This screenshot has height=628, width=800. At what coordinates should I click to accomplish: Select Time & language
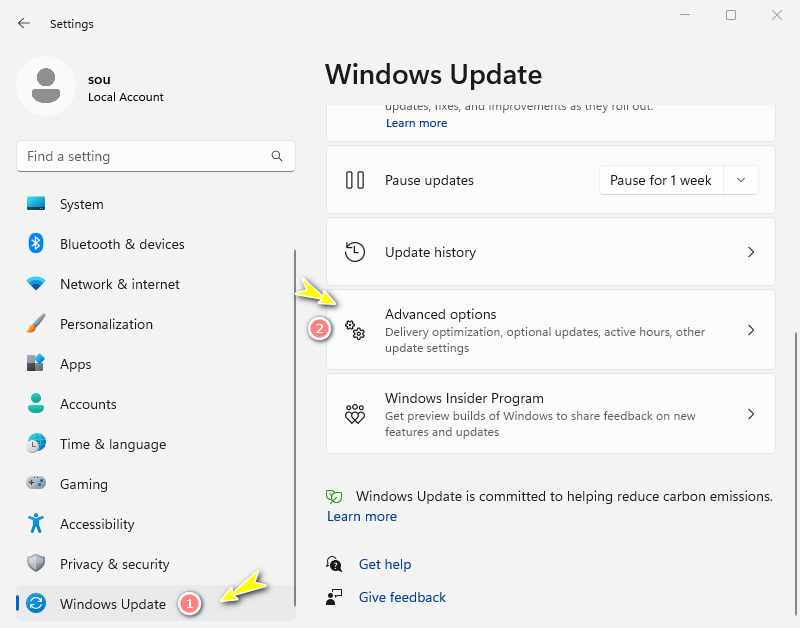point(156,444)
